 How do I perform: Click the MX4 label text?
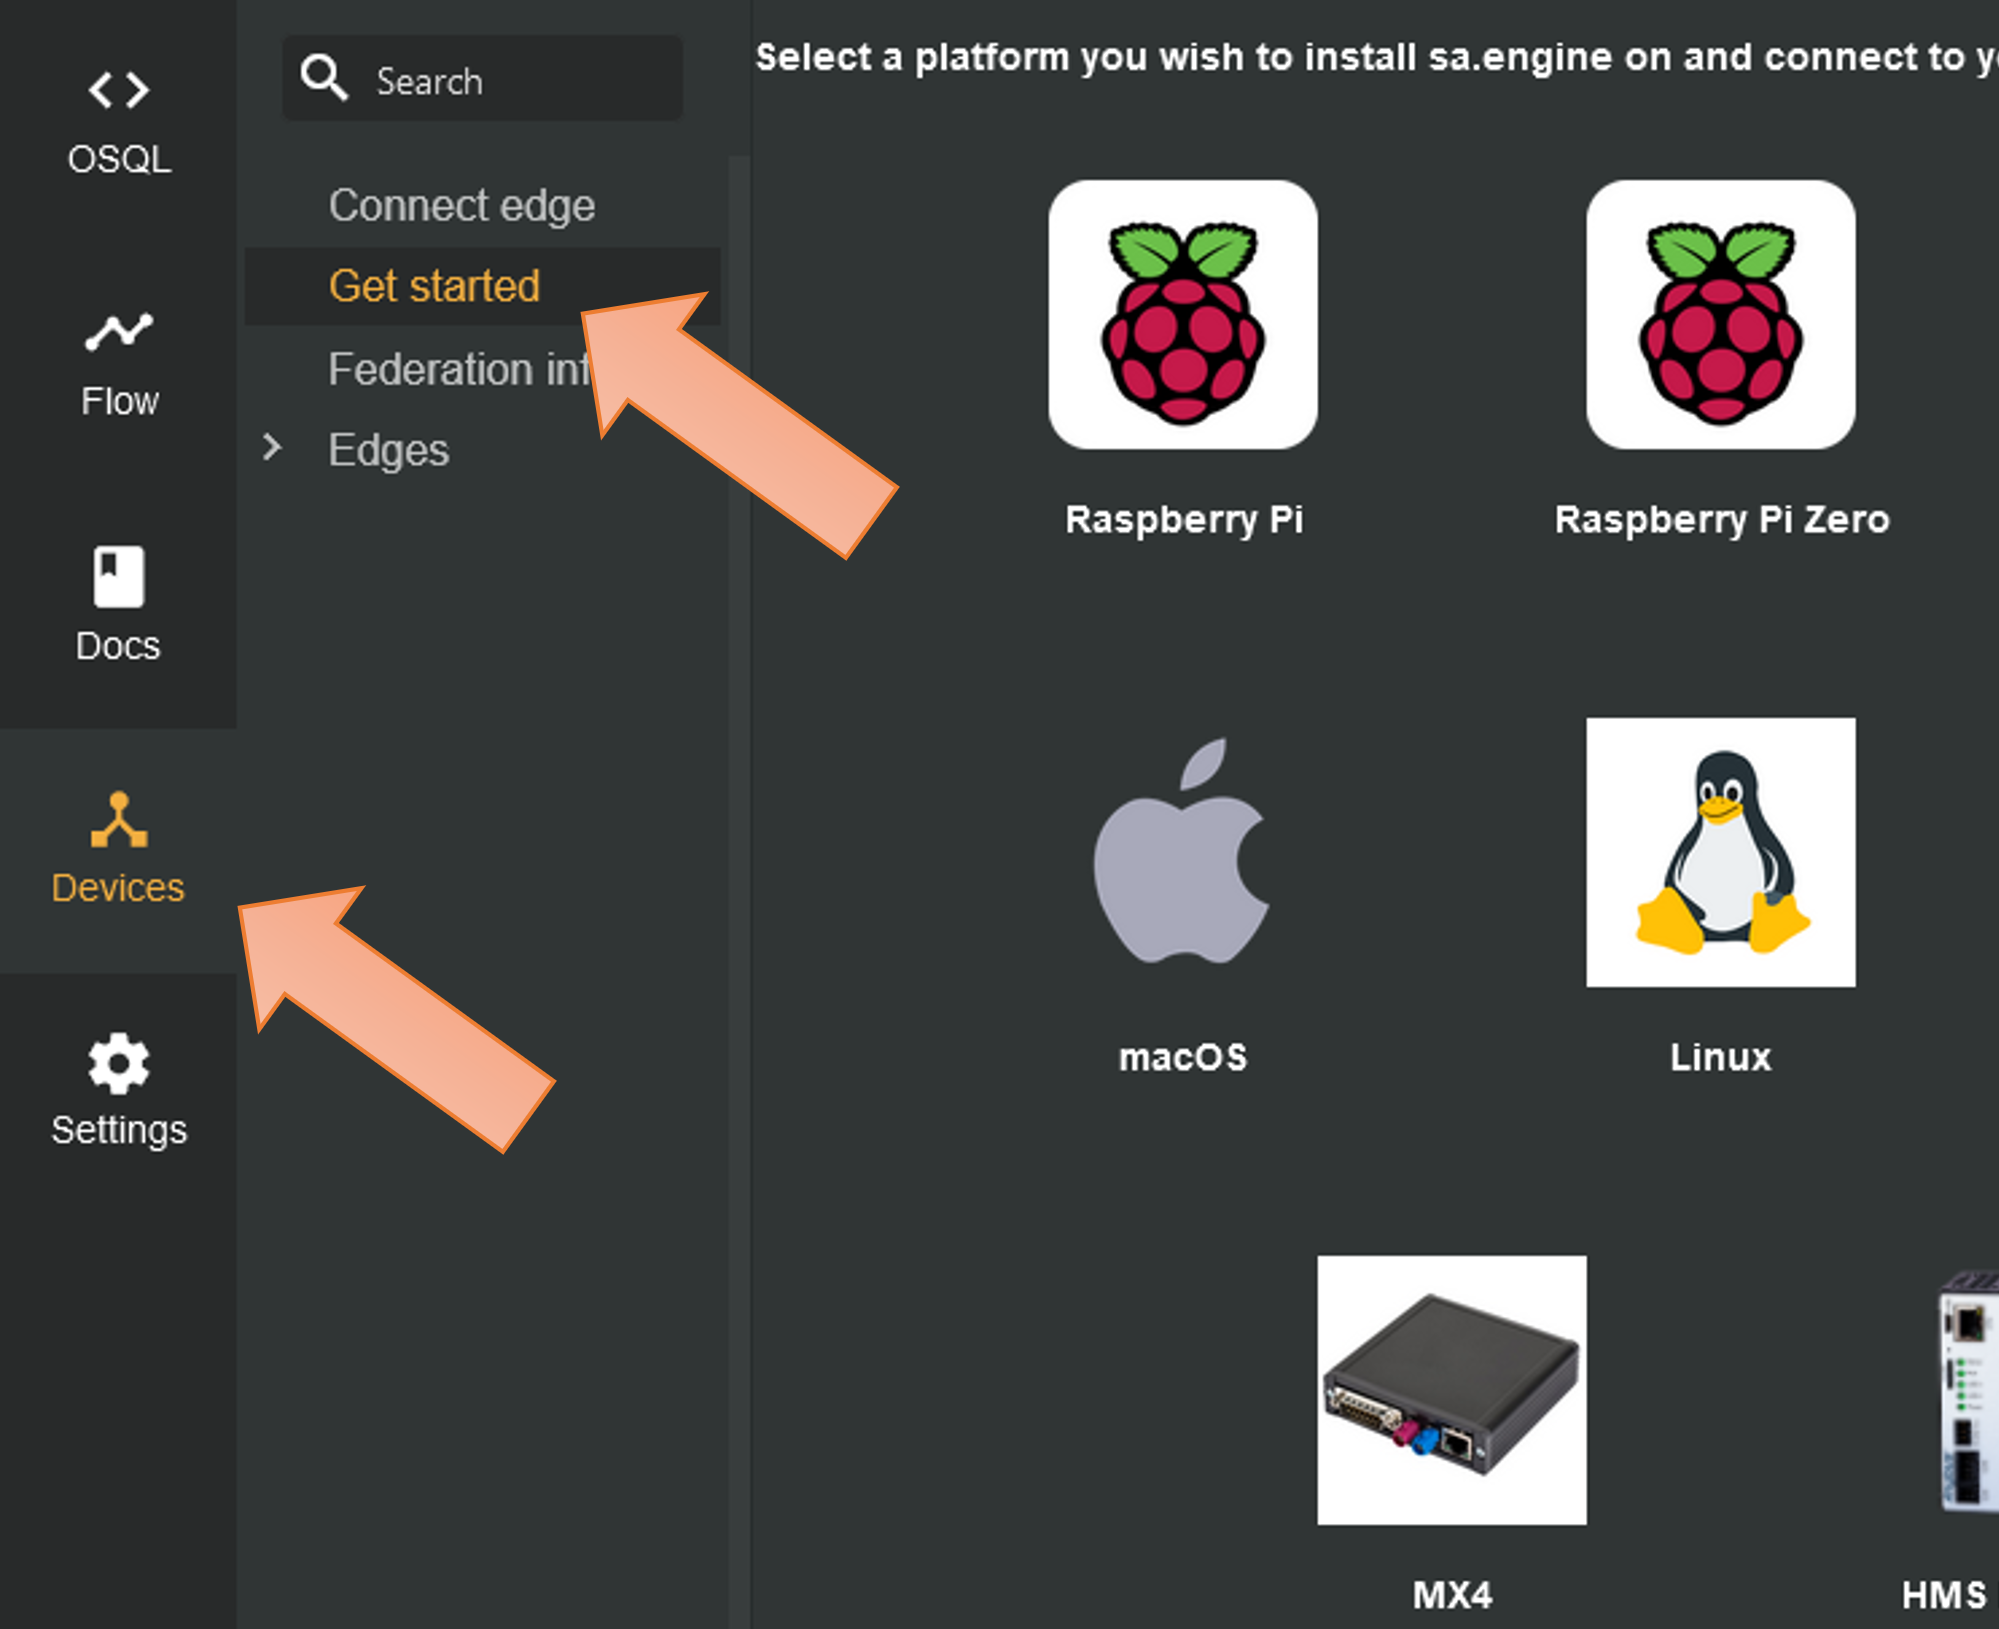(x=1452, y=1595)
